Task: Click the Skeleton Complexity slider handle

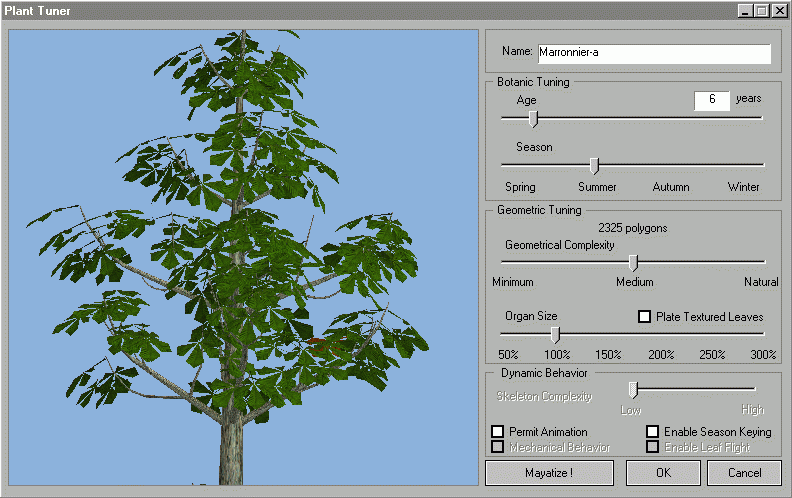Action: pos(633,389)
